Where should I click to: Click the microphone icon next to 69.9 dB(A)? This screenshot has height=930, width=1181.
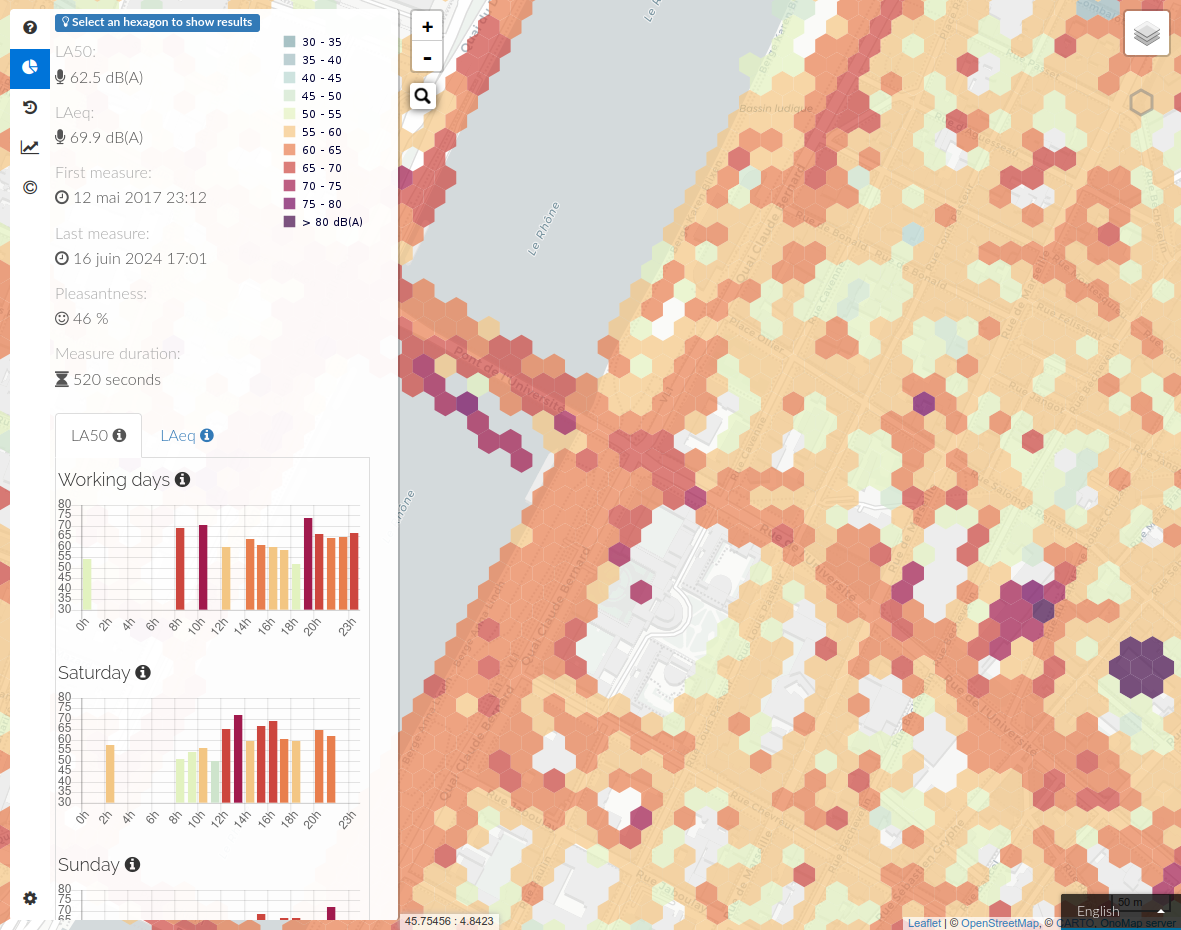(x=60, y=137)
